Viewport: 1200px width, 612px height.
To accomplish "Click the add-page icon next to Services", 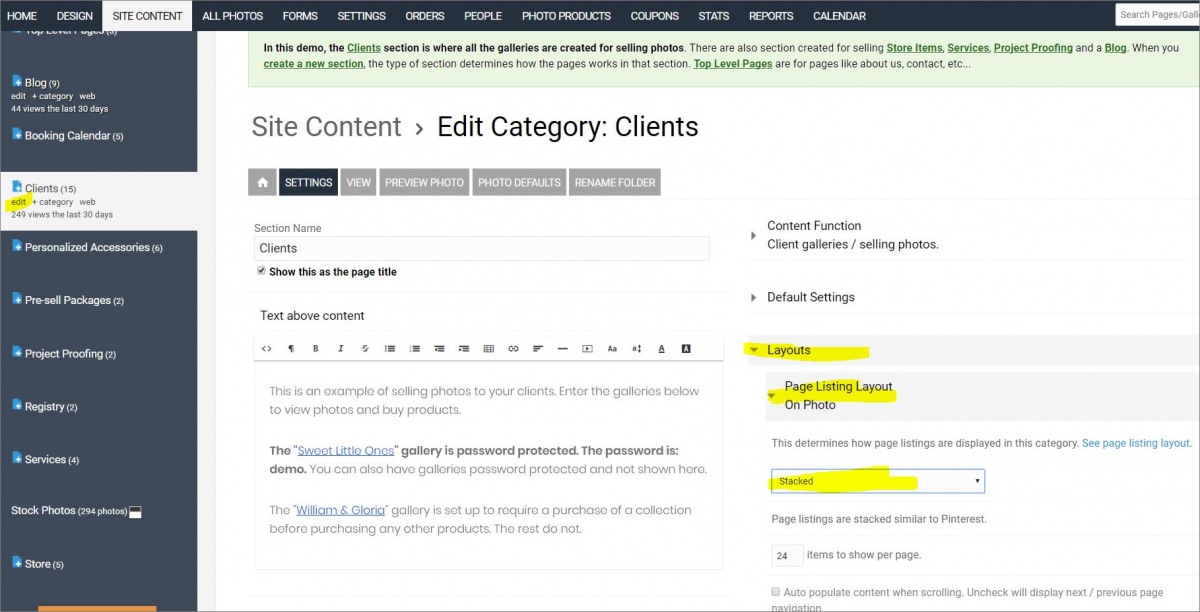I will point(17,459).
